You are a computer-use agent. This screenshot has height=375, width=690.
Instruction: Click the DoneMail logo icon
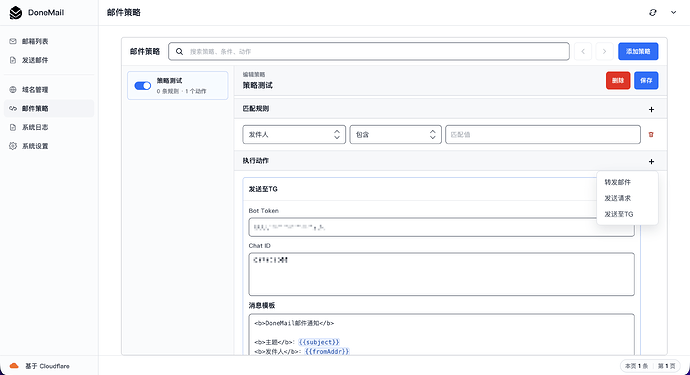15,13
